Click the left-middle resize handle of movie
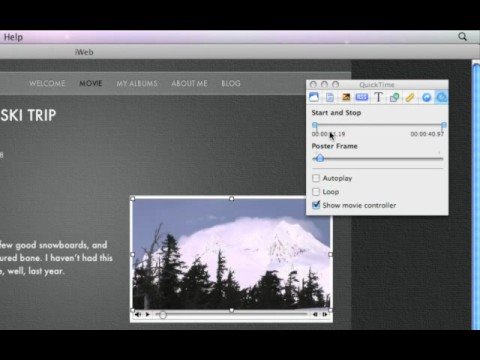480x360 pixels. coord(132,254)
